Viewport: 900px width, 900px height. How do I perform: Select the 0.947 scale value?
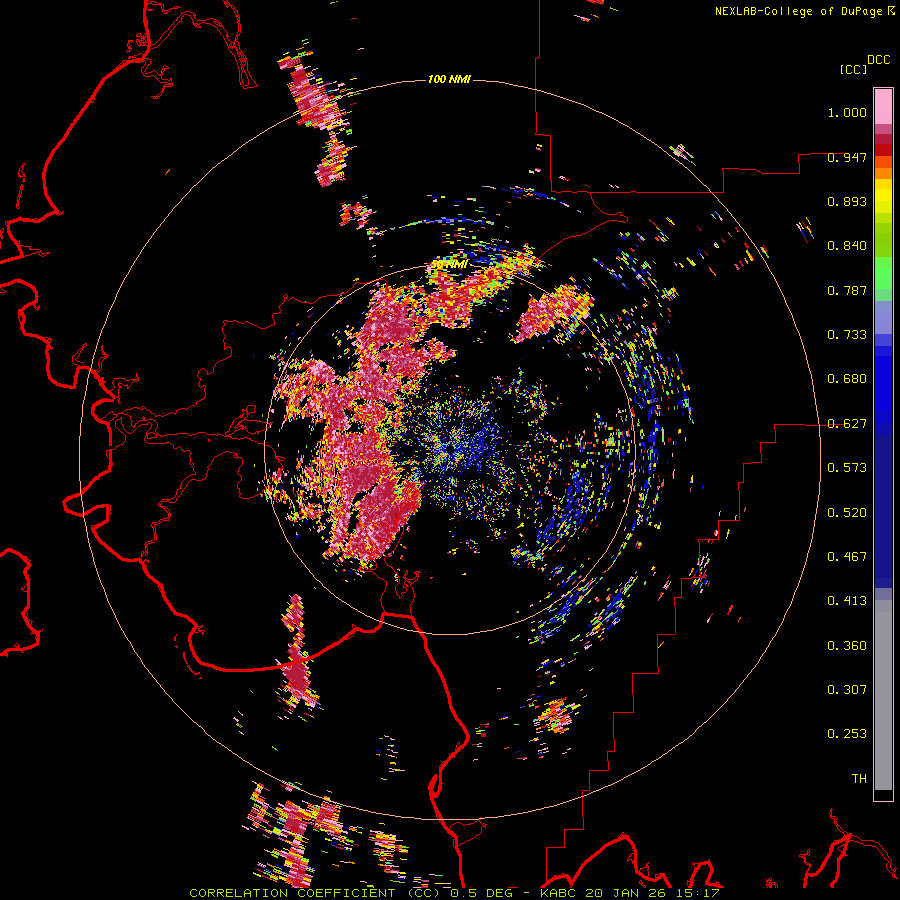(847, 157)
